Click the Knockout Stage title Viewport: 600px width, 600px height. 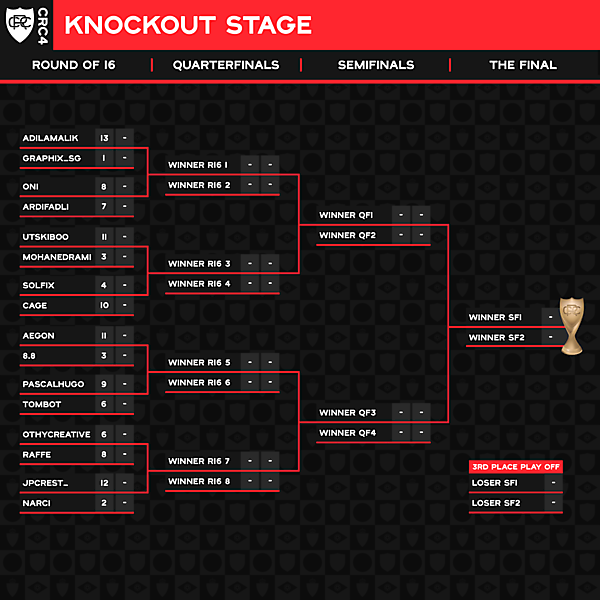point(188,25)
